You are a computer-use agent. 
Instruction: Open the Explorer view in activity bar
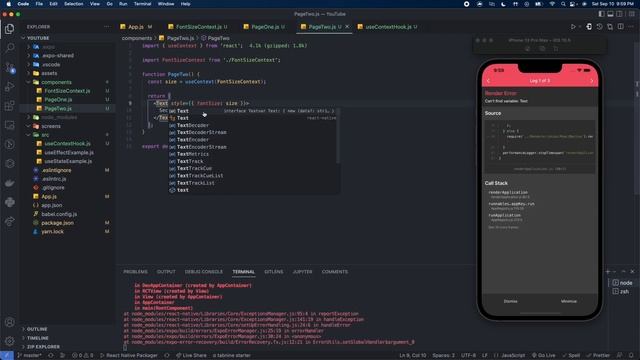pyautogui.click(x=9, y=29)
